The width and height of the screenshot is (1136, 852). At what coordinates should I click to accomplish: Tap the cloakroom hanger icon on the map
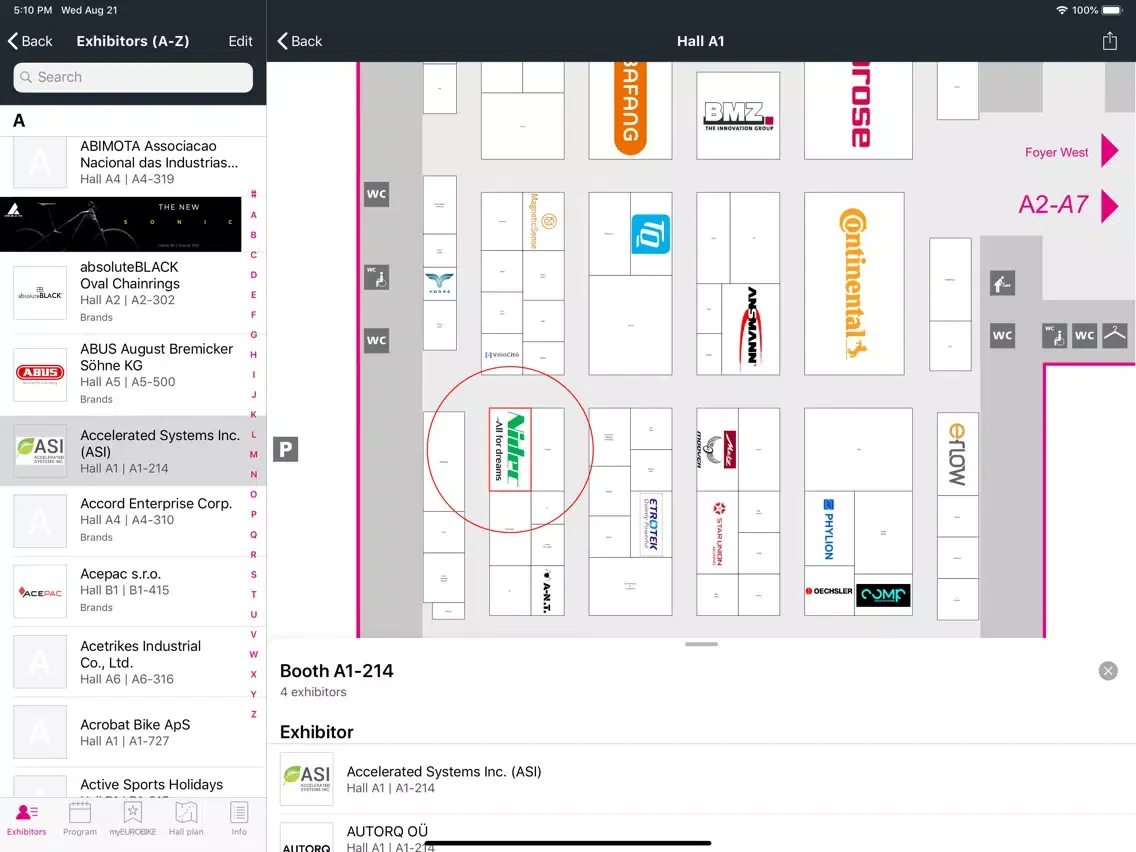click(1114, 335)
